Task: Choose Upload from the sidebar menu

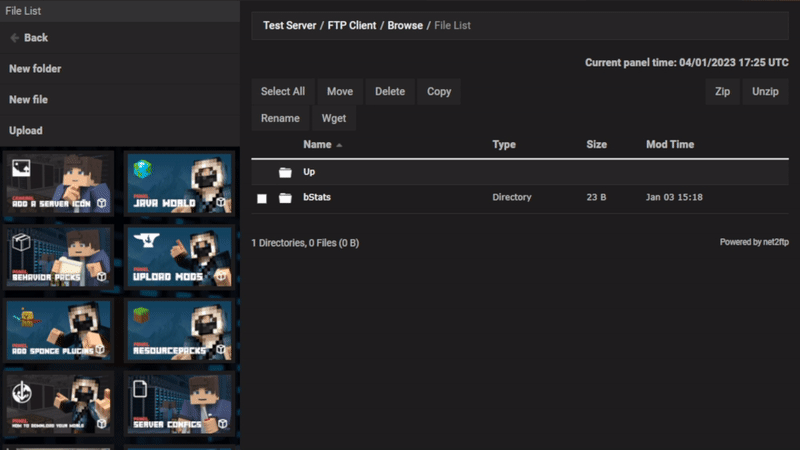Action: click(26, 131)
